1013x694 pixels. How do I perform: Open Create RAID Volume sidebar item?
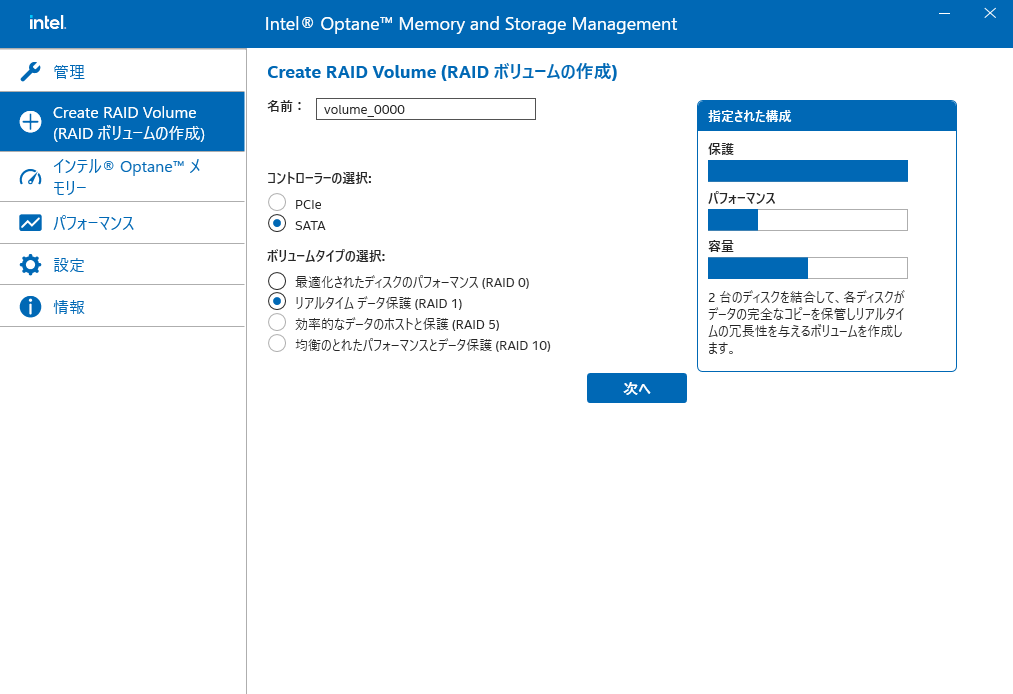[x=122, y=121]
